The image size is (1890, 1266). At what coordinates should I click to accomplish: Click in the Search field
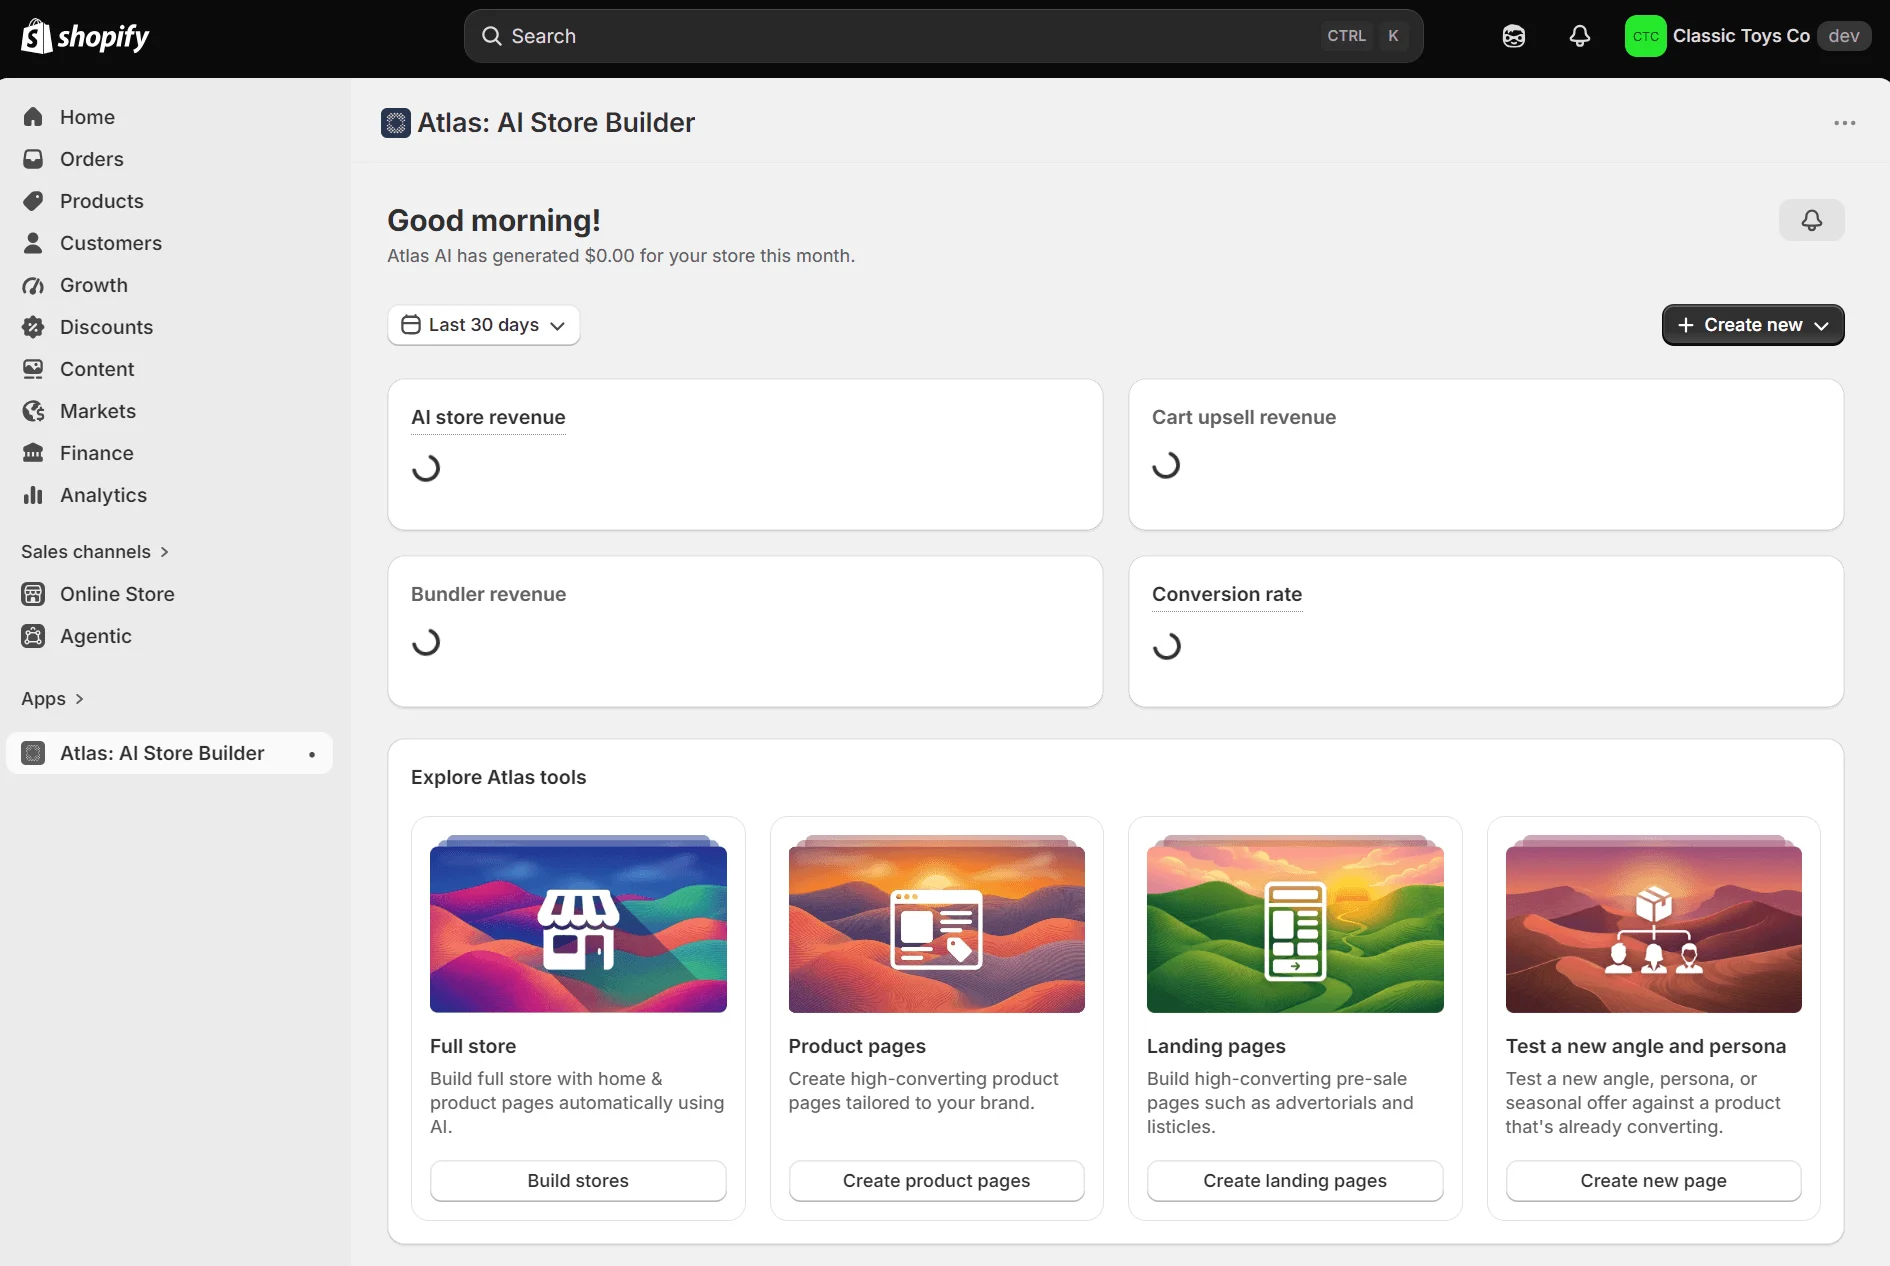click(943, 36)
